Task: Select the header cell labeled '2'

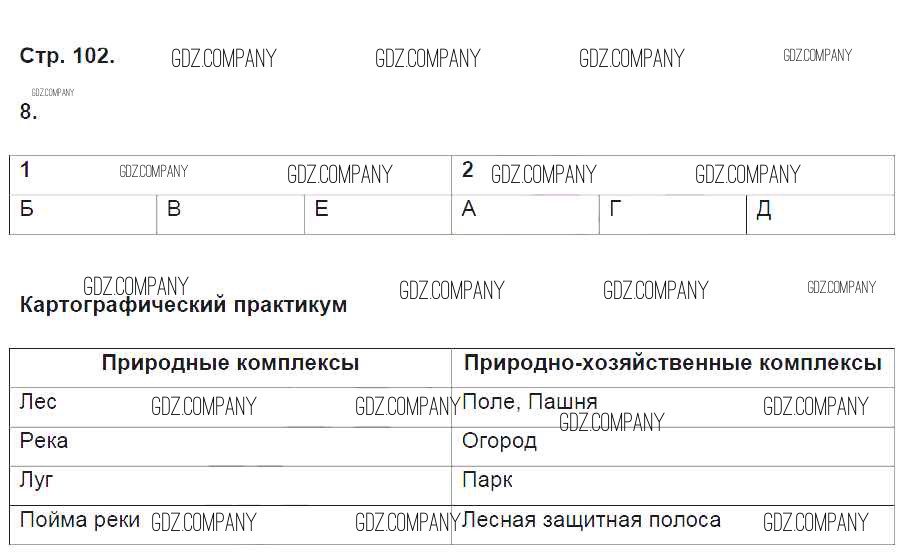Action: tap(672, 173)
